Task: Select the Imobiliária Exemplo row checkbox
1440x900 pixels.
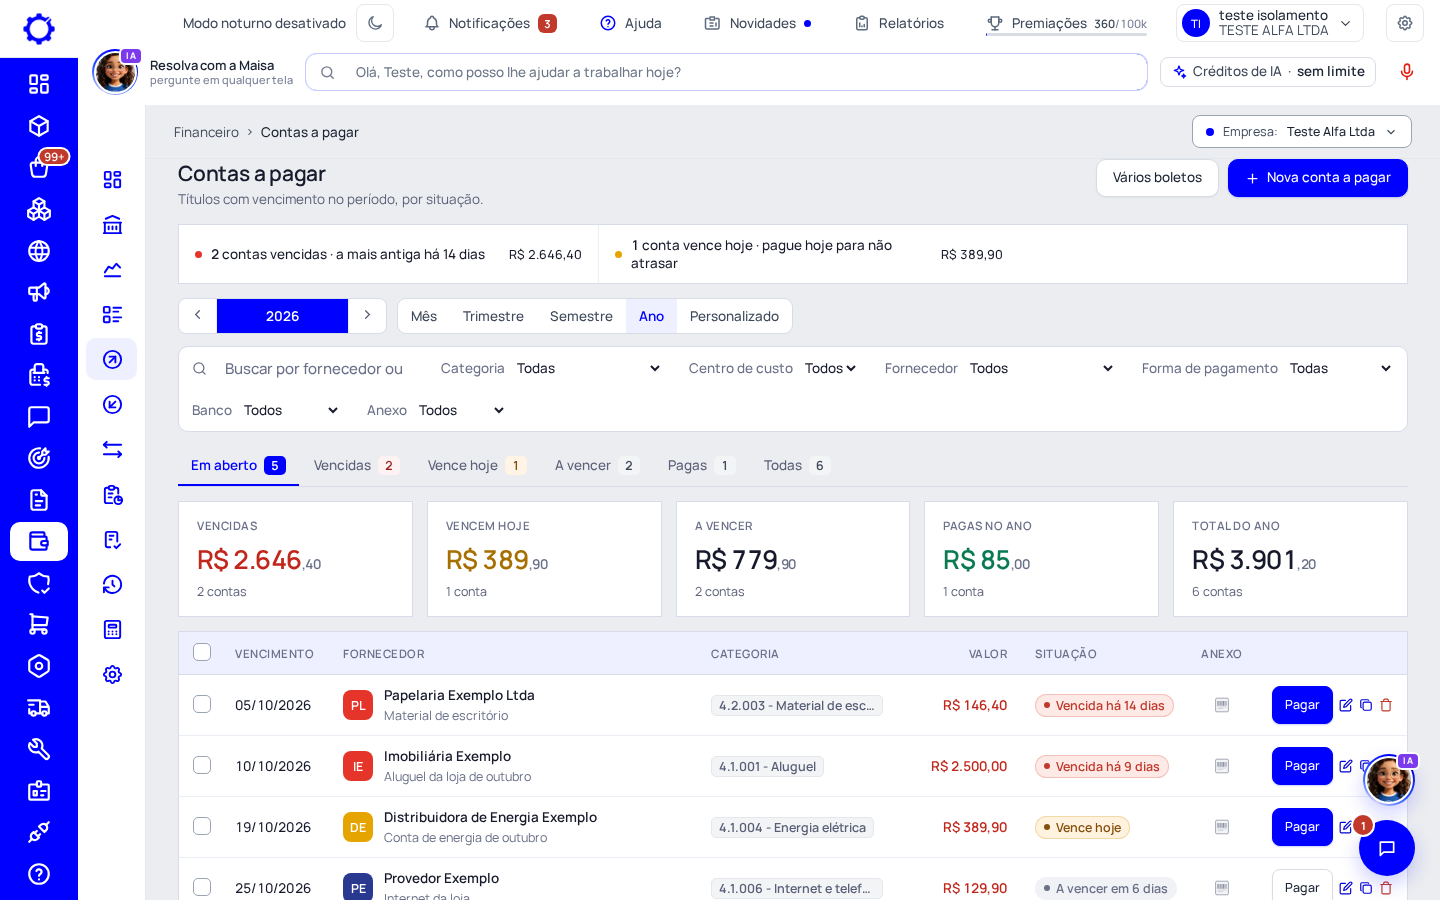Action: [202, 765]
